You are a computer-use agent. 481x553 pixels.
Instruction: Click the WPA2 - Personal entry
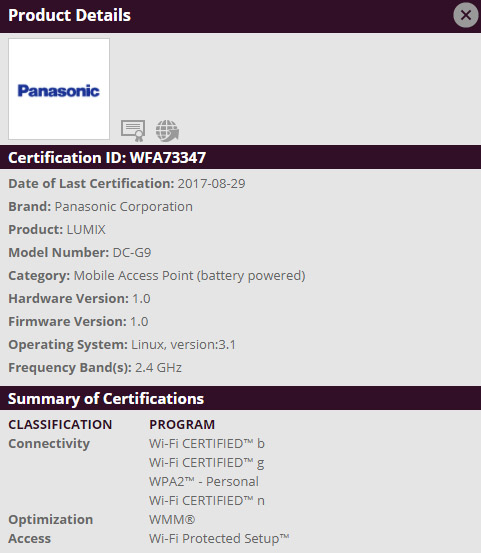pos(204,482)
